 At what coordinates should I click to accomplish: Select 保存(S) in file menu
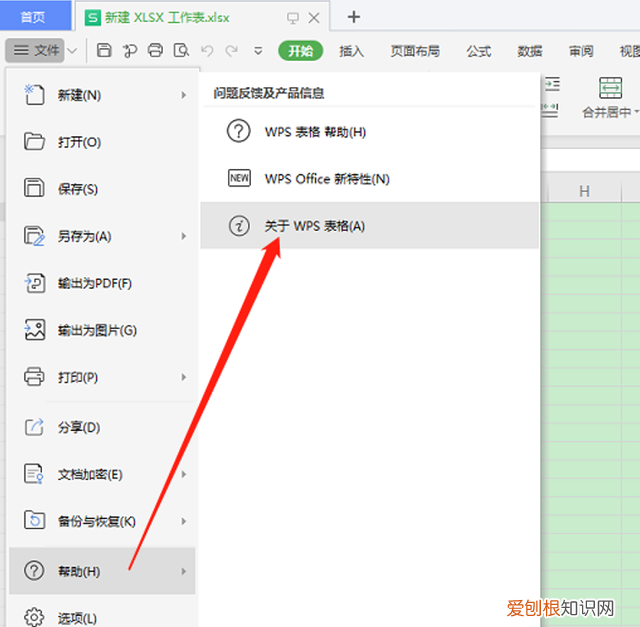click(102, 189)
